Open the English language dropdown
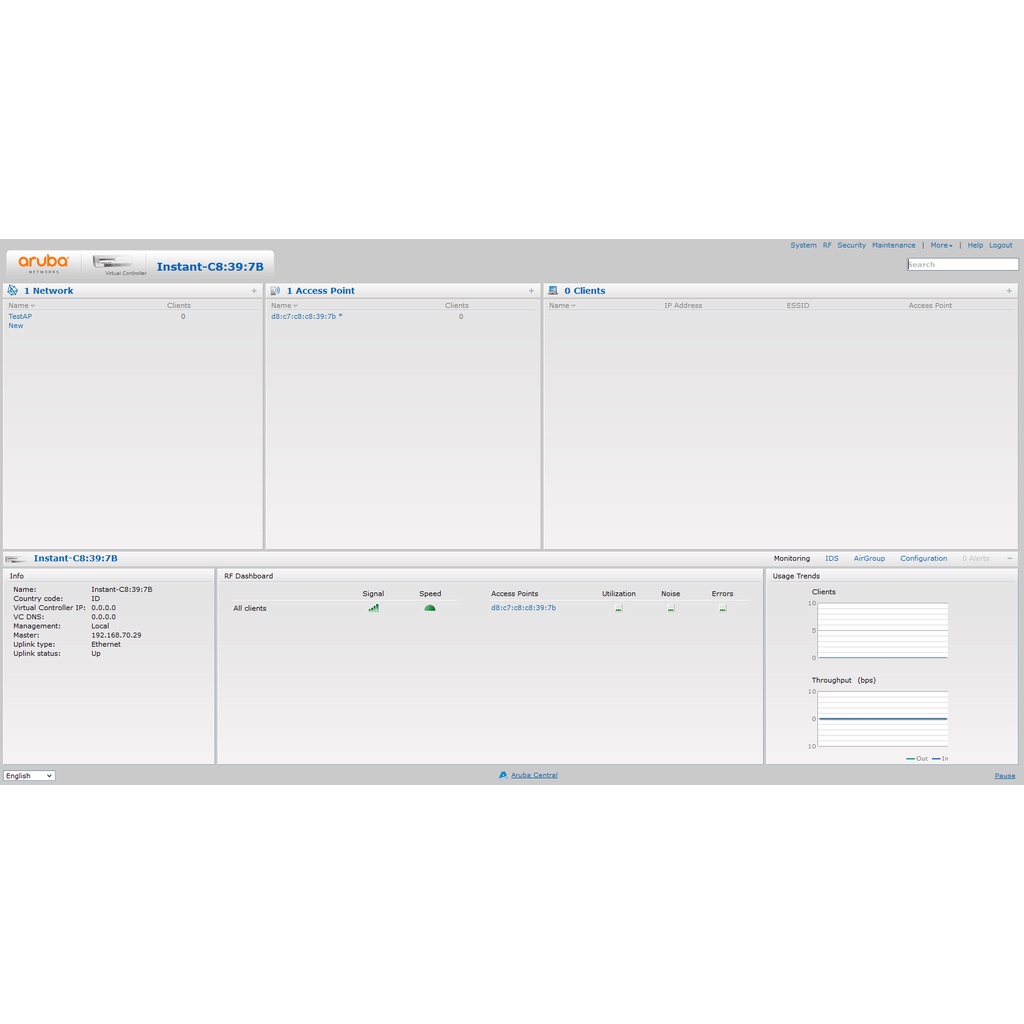The height and width of the screenshot is (1024, 1024). point(29,776)
